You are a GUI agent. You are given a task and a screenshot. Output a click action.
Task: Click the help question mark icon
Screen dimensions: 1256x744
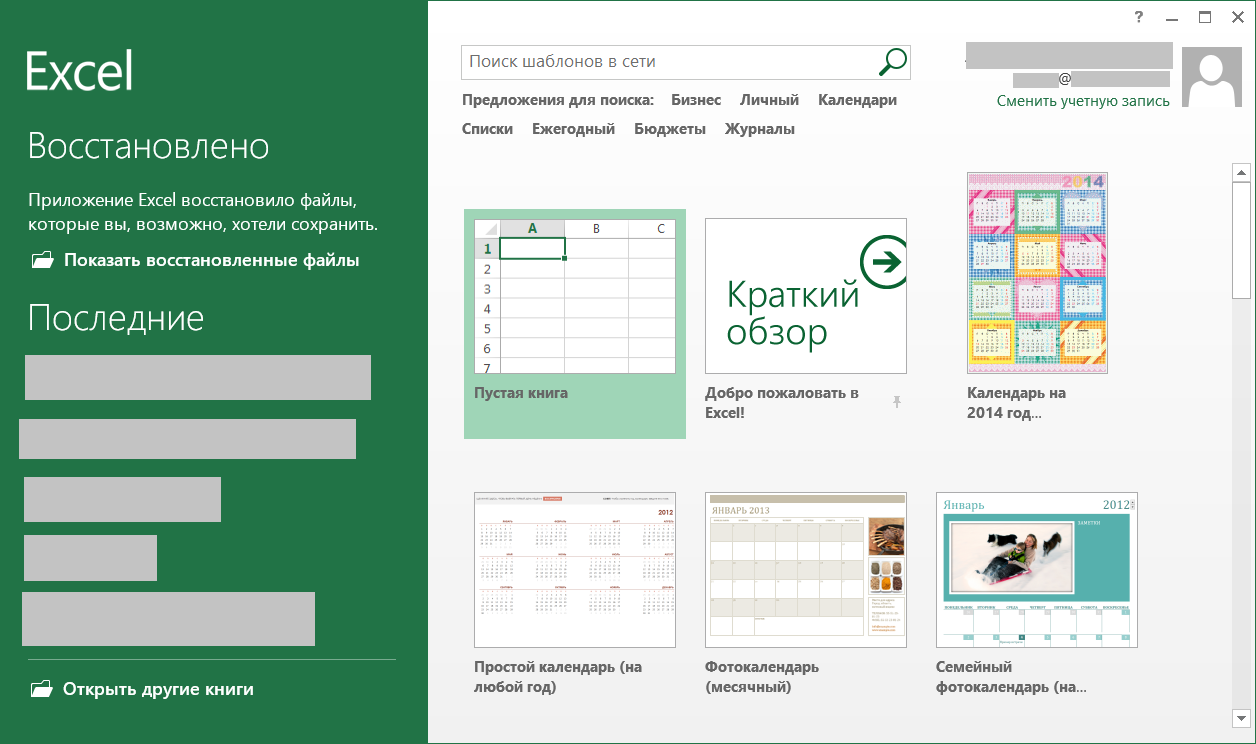(1139, 17)
